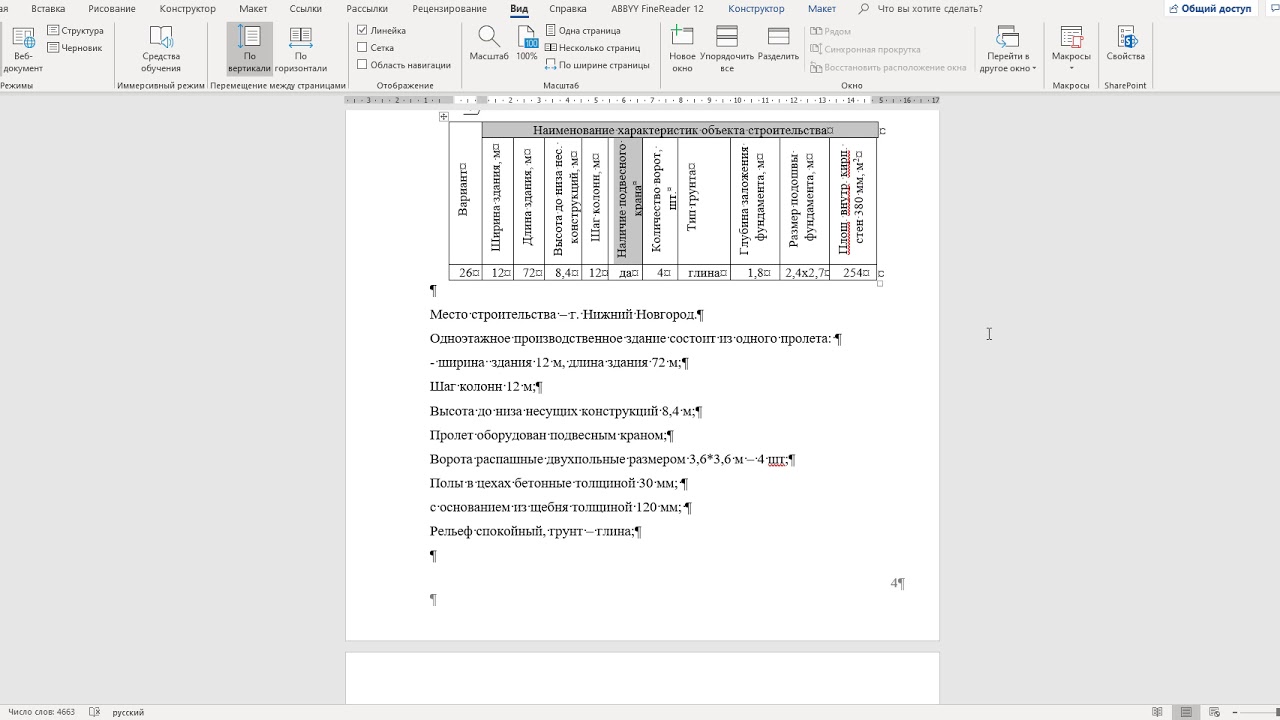Switch to Структура outline view
Viewport: 1280px width, 720px height.
pos(75,31)
